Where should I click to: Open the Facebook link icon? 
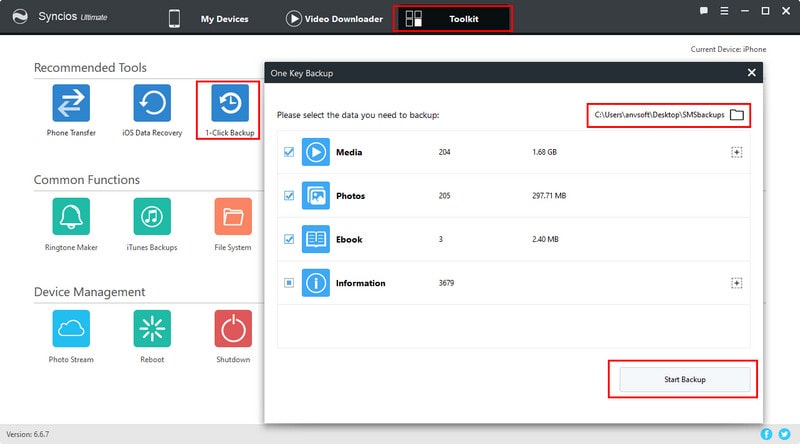[x=767, y=434]
